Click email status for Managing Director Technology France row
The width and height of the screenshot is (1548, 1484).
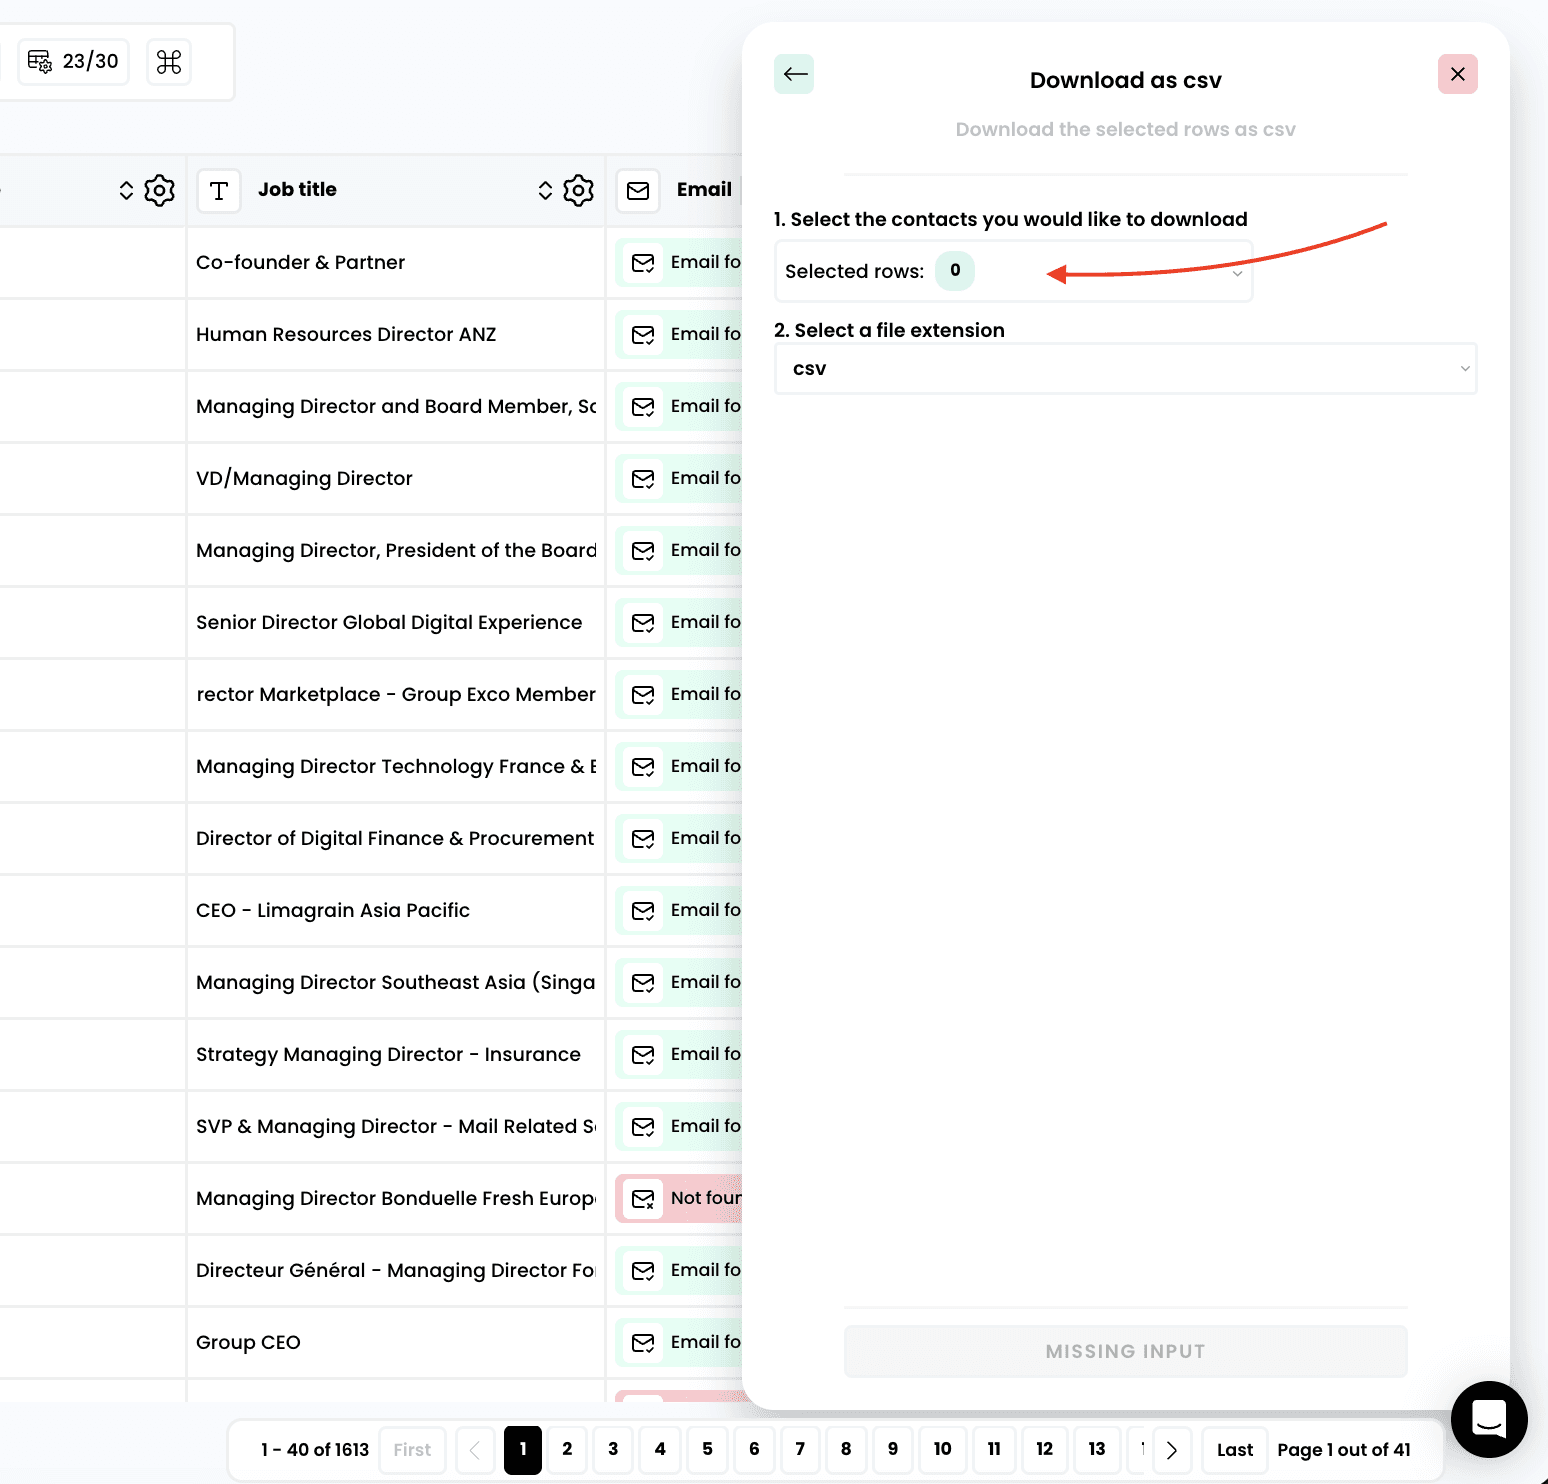679,766
